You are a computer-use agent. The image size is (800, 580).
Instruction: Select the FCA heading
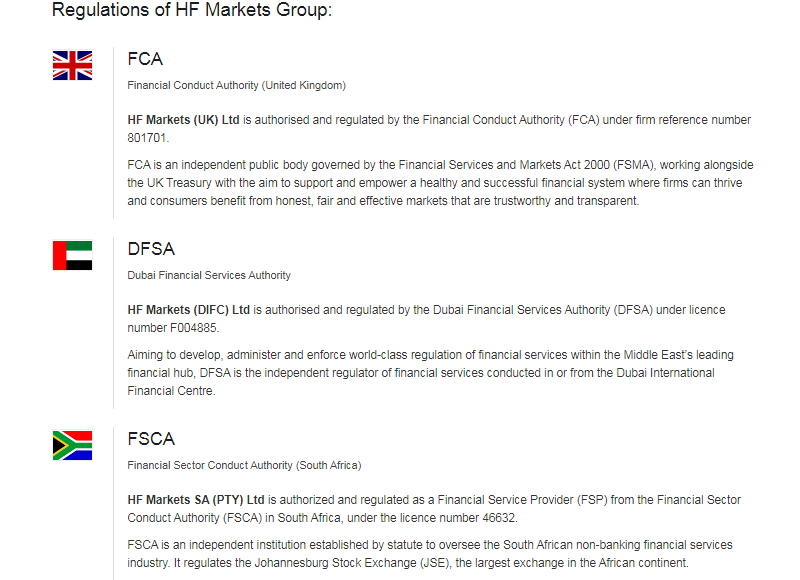145,59
